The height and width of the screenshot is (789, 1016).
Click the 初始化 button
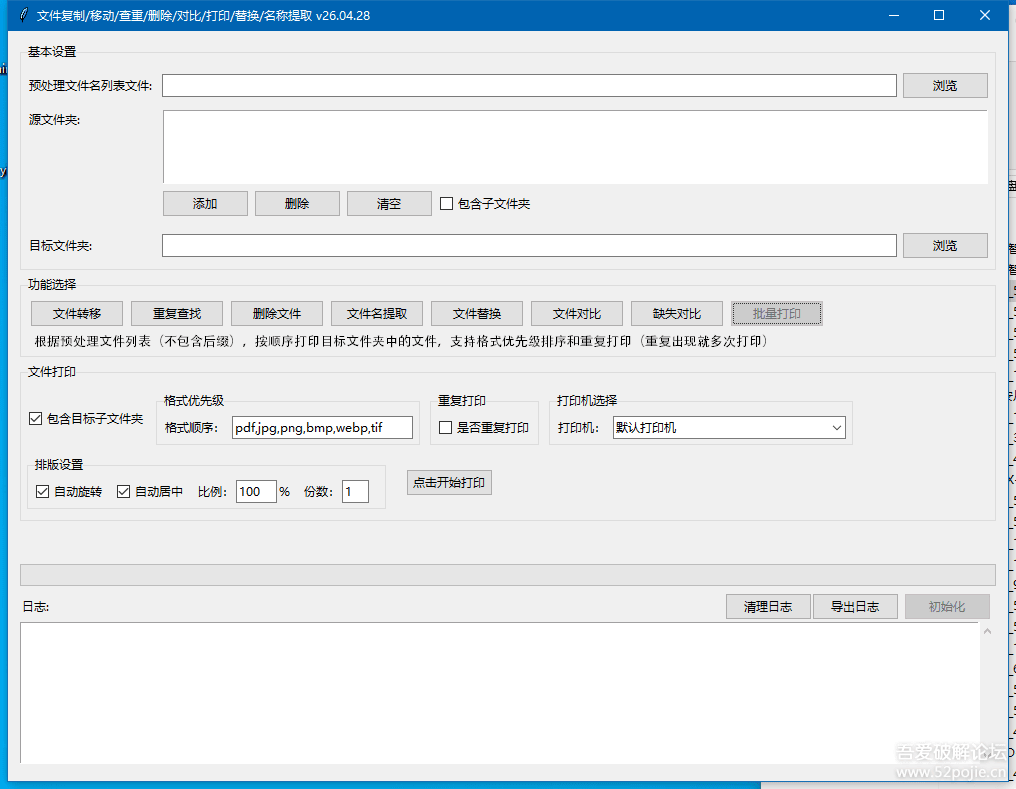947,606
